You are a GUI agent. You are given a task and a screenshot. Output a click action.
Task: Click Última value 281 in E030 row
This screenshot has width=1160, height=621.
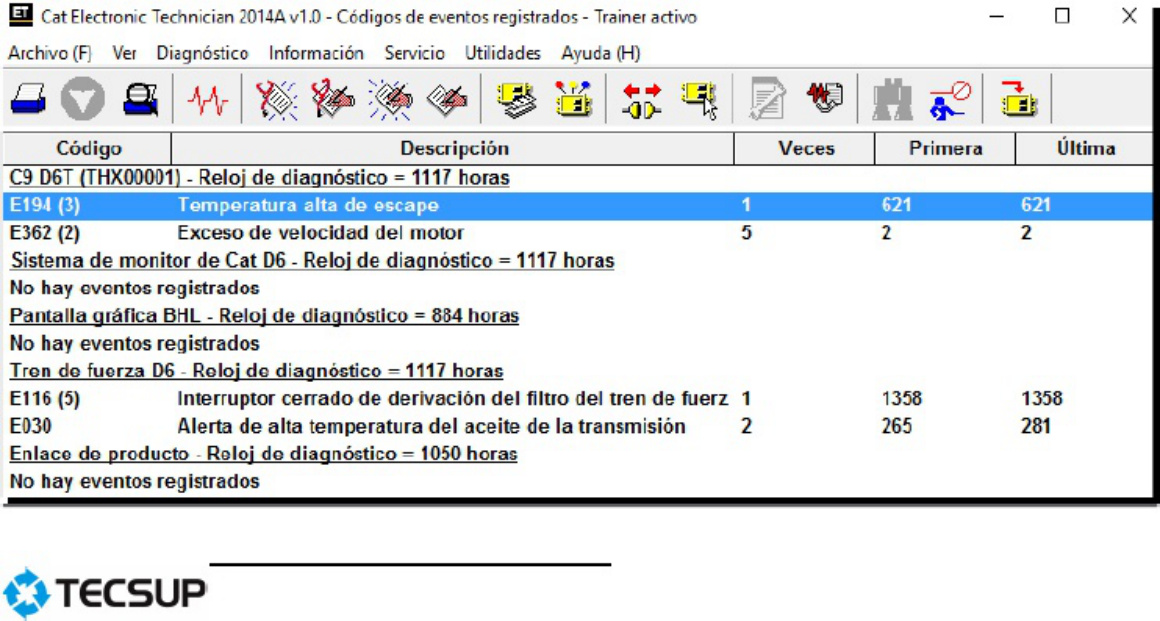(x=1036, y=426)
